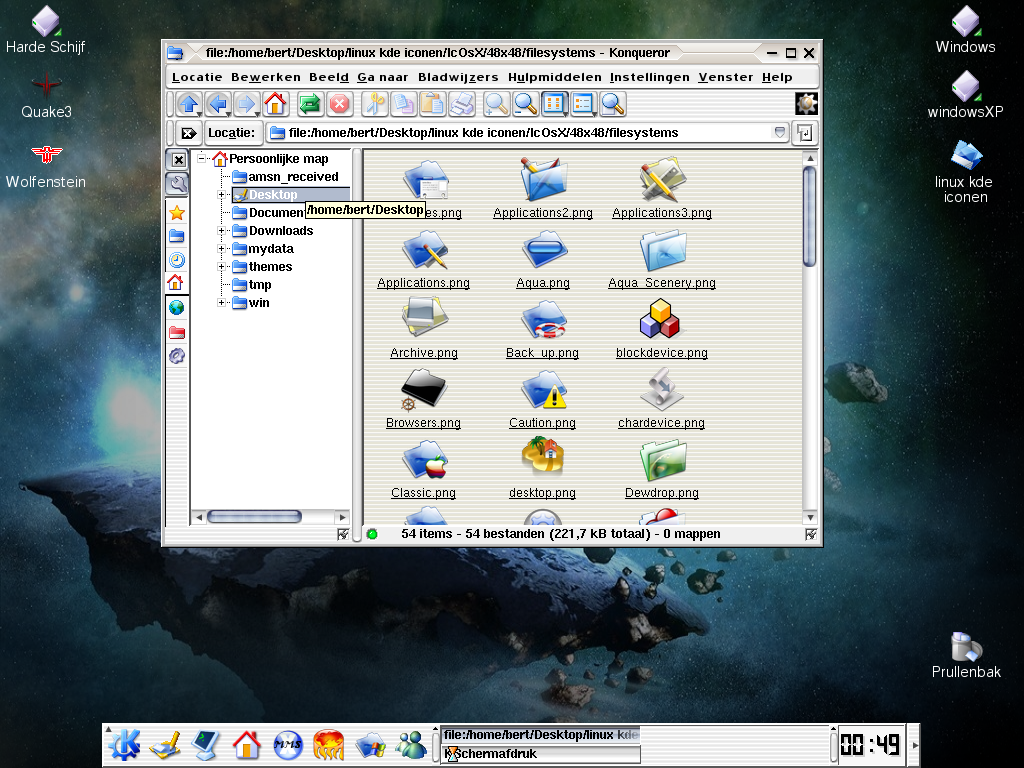Switch to detailed list view mode

[583, 104]
